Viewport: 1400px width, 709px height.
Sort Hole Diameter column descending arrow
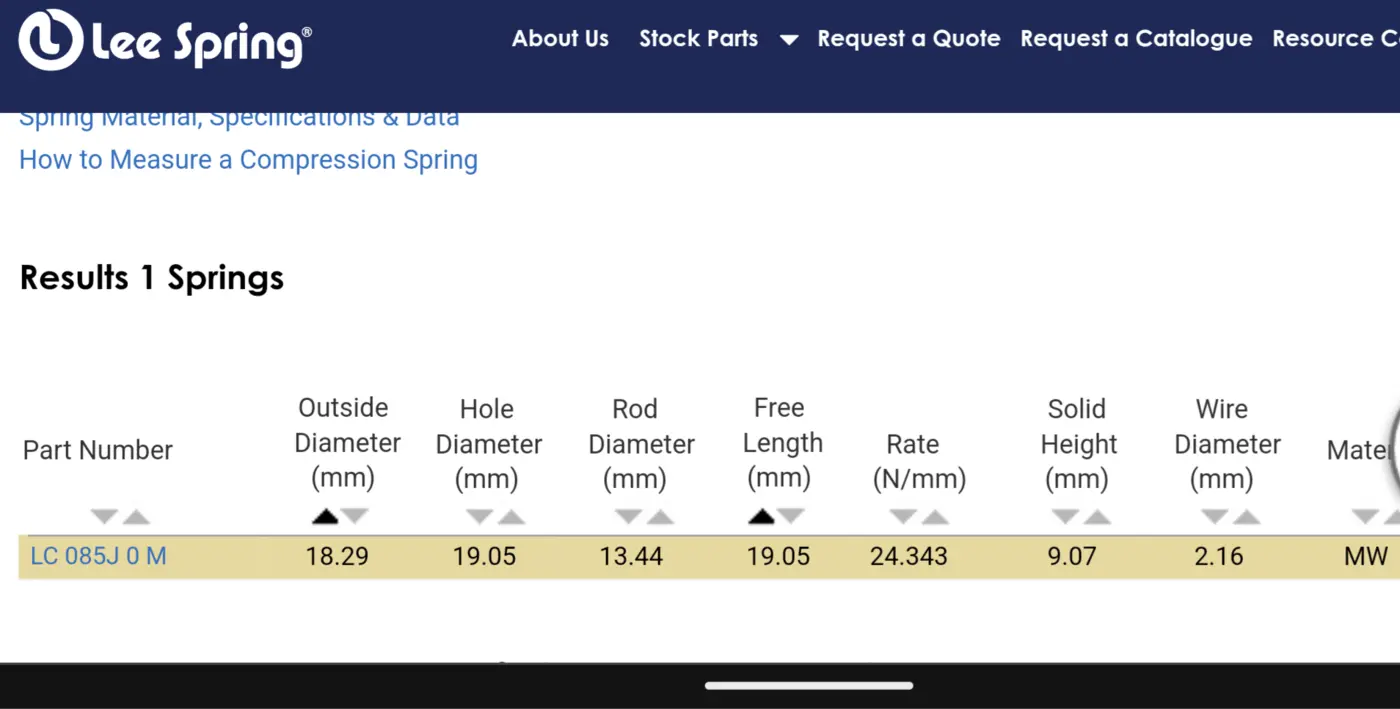tap(480, 517)
